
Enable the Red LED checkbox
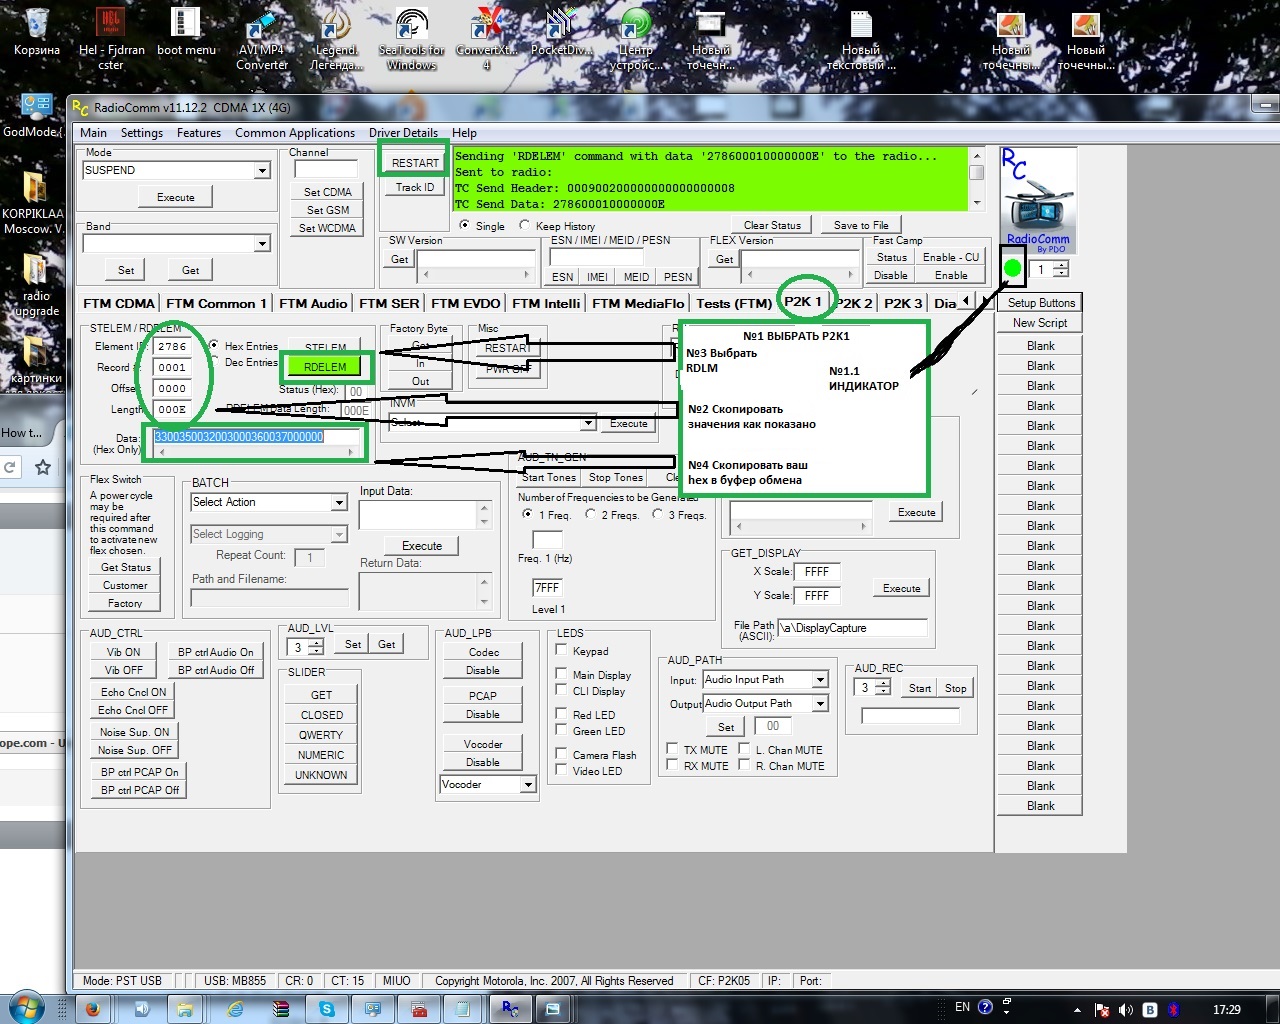point(561,714)
